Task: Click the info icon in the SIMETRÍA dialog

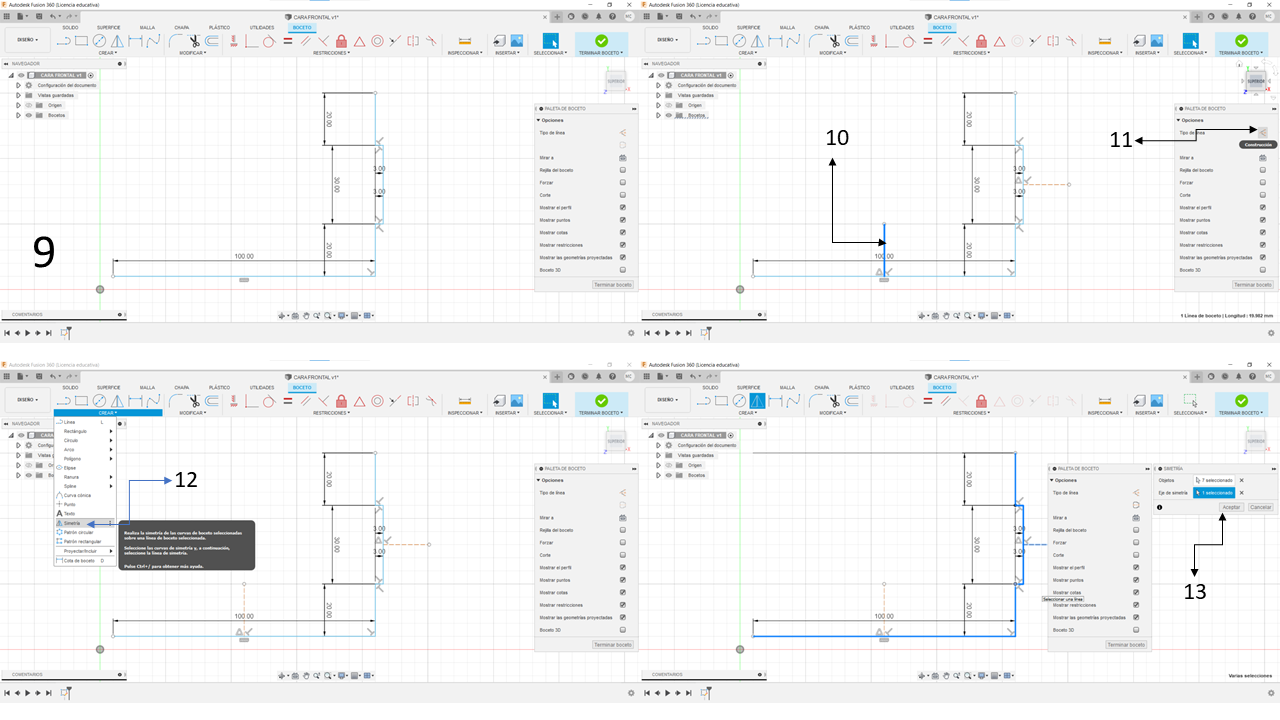Action: pos(1159,508)
